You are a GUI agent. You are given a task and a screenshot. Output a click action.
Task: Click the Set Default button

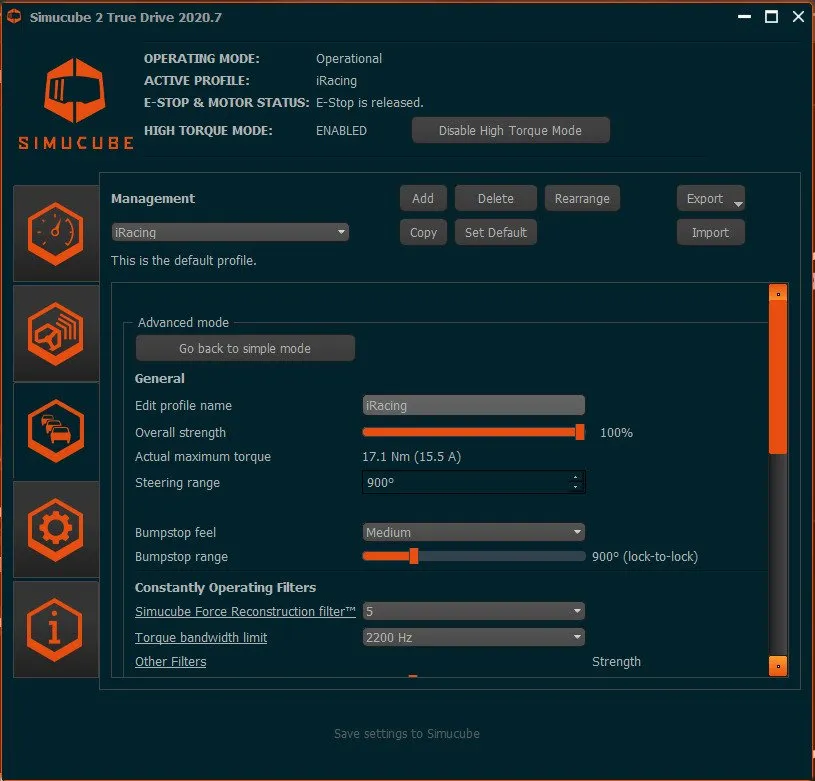coord(495,232)
